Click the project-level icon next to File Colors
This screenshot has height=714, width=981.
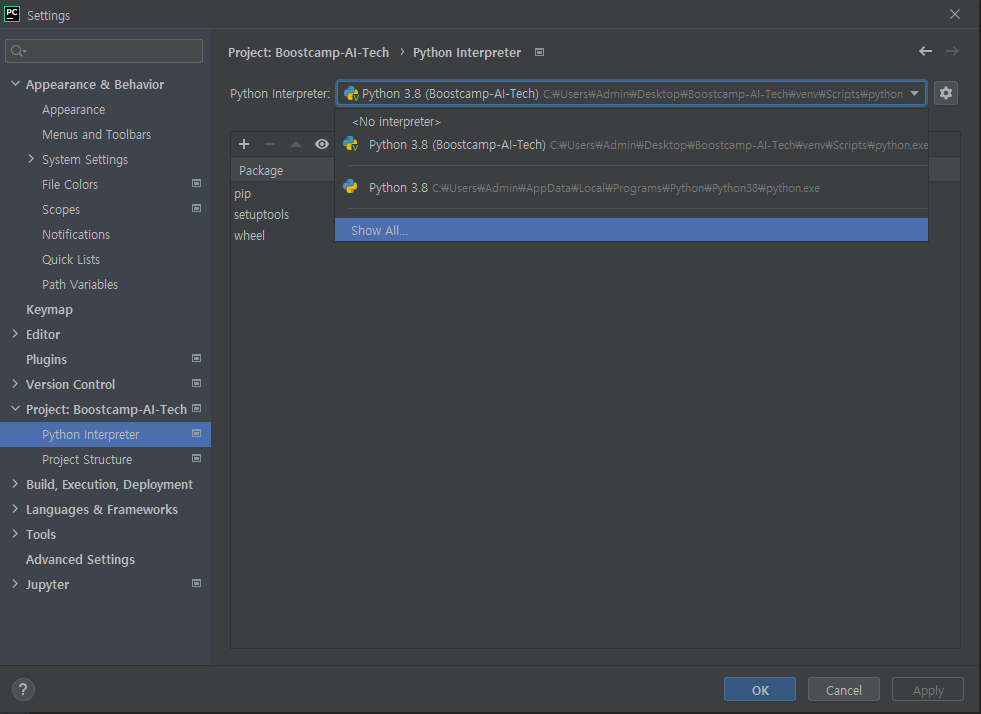[196, 183]
